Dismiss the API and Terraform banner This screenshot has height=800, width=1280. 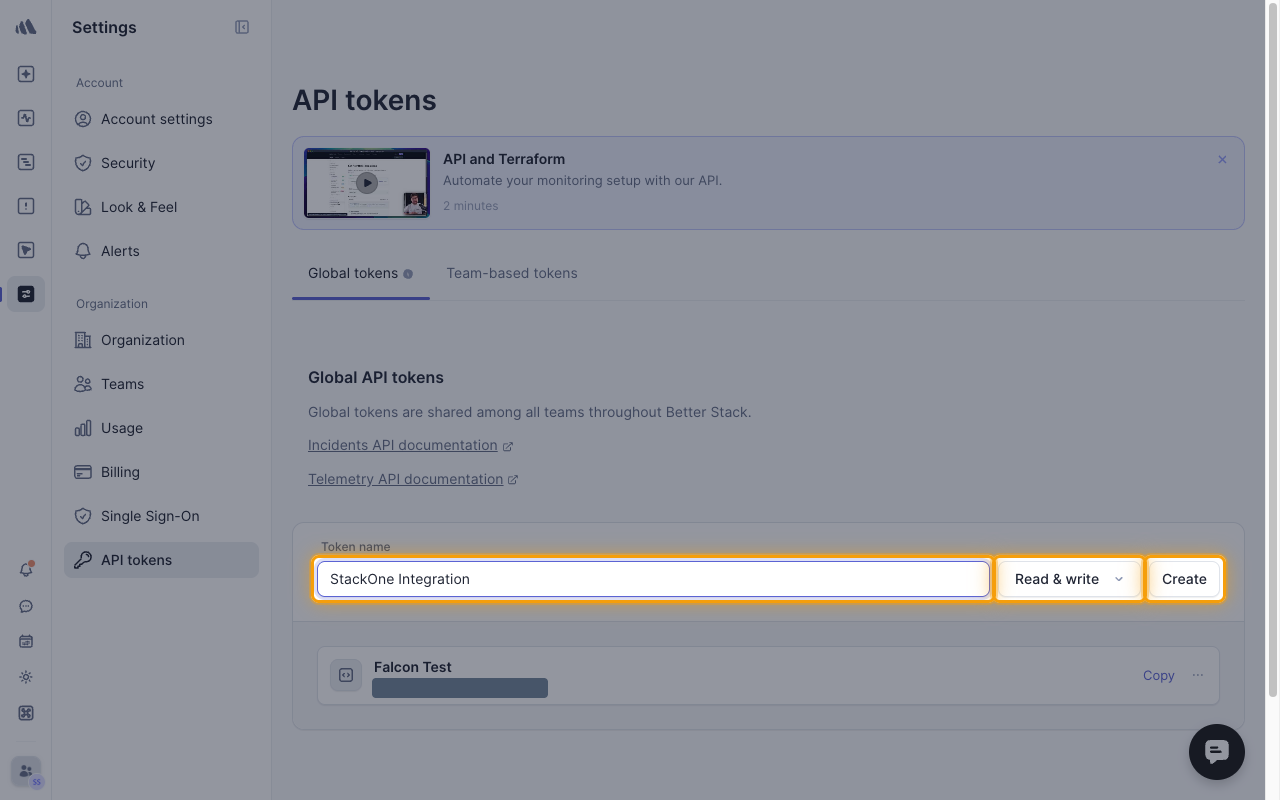pos(1222,159)
